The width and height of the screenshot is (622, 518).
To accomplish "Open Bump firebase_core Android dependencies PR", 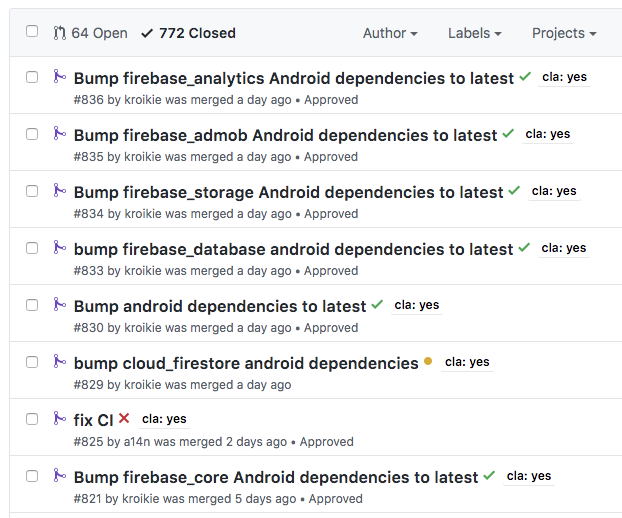I will click(276, 478).
